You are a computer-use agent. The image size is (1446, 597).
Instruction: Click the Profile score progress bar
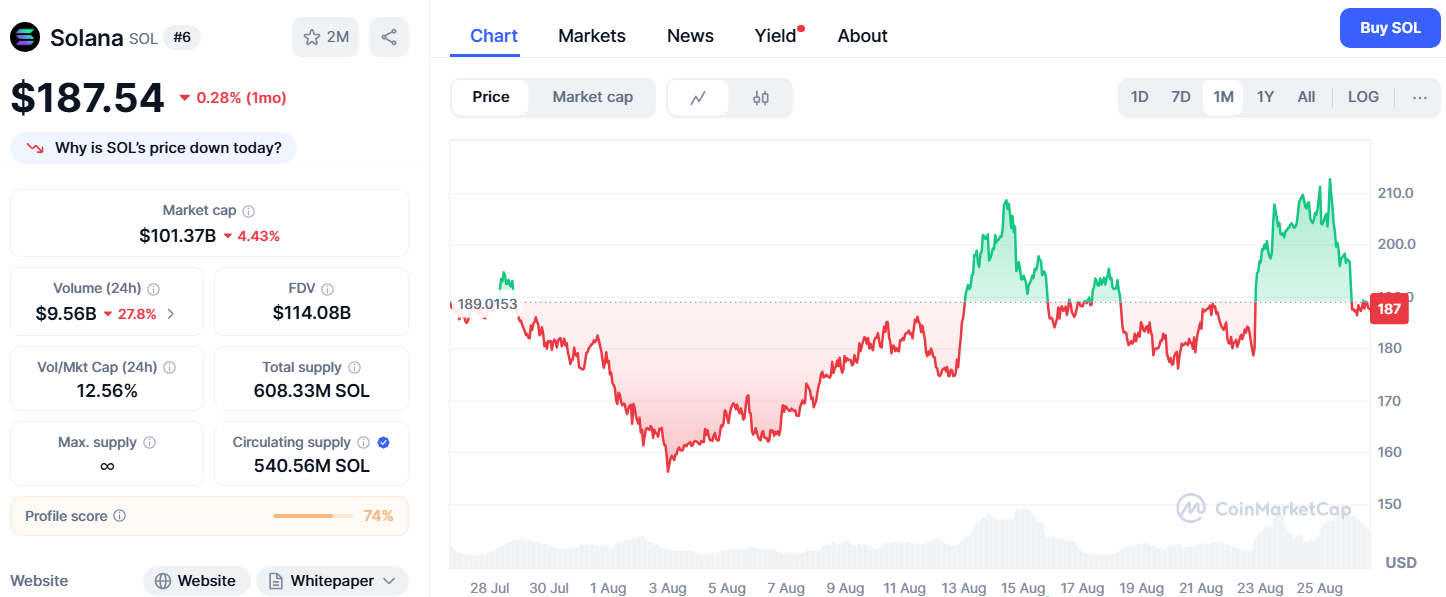click(311, 515)
